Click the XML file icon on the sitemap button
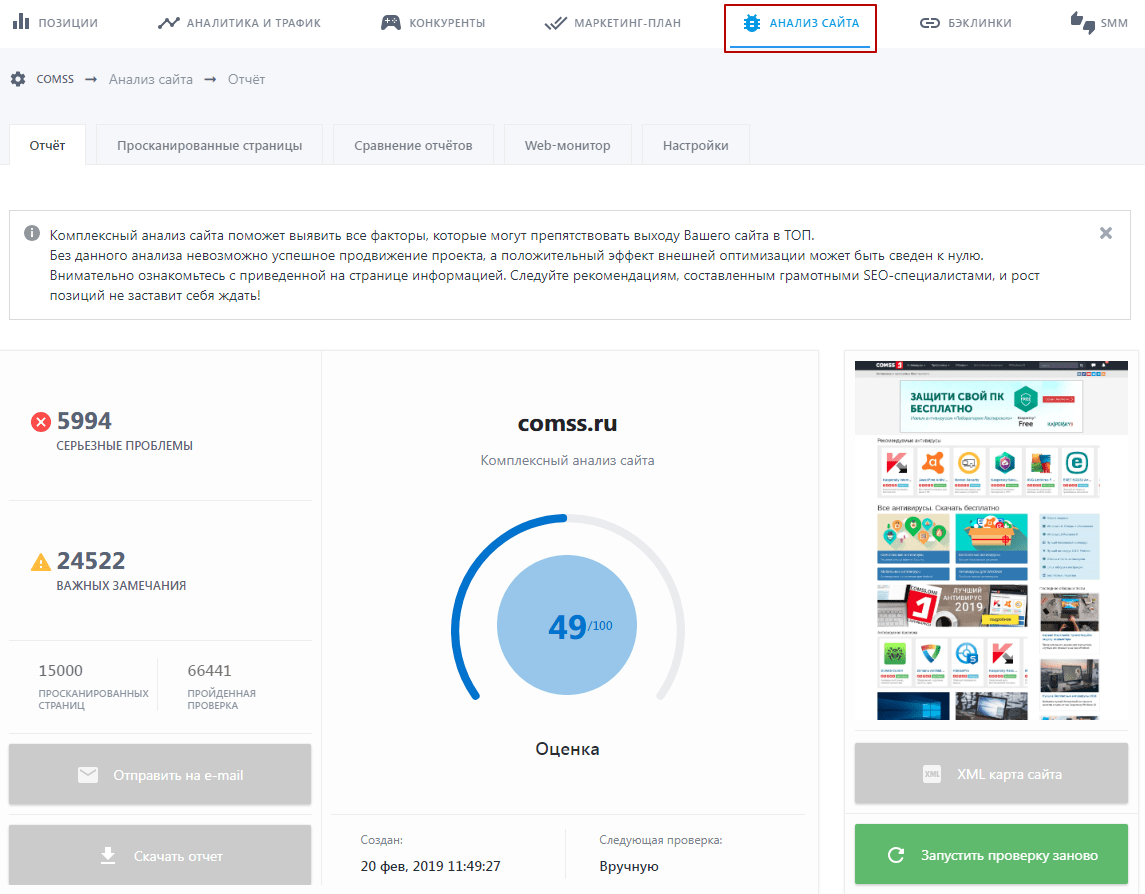The width and height of the screenshot is (1145, 894). tap(932, 774)
